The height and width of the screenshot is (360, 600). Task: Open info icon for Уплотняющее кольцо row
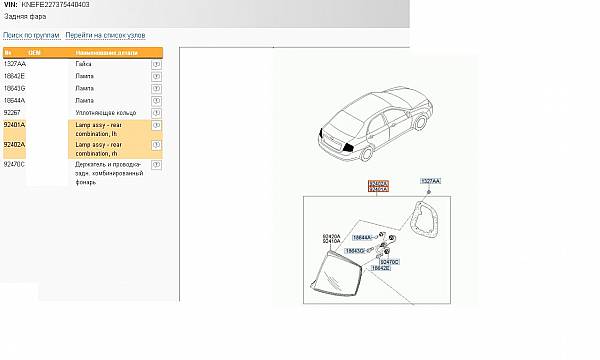pos(156,113)
